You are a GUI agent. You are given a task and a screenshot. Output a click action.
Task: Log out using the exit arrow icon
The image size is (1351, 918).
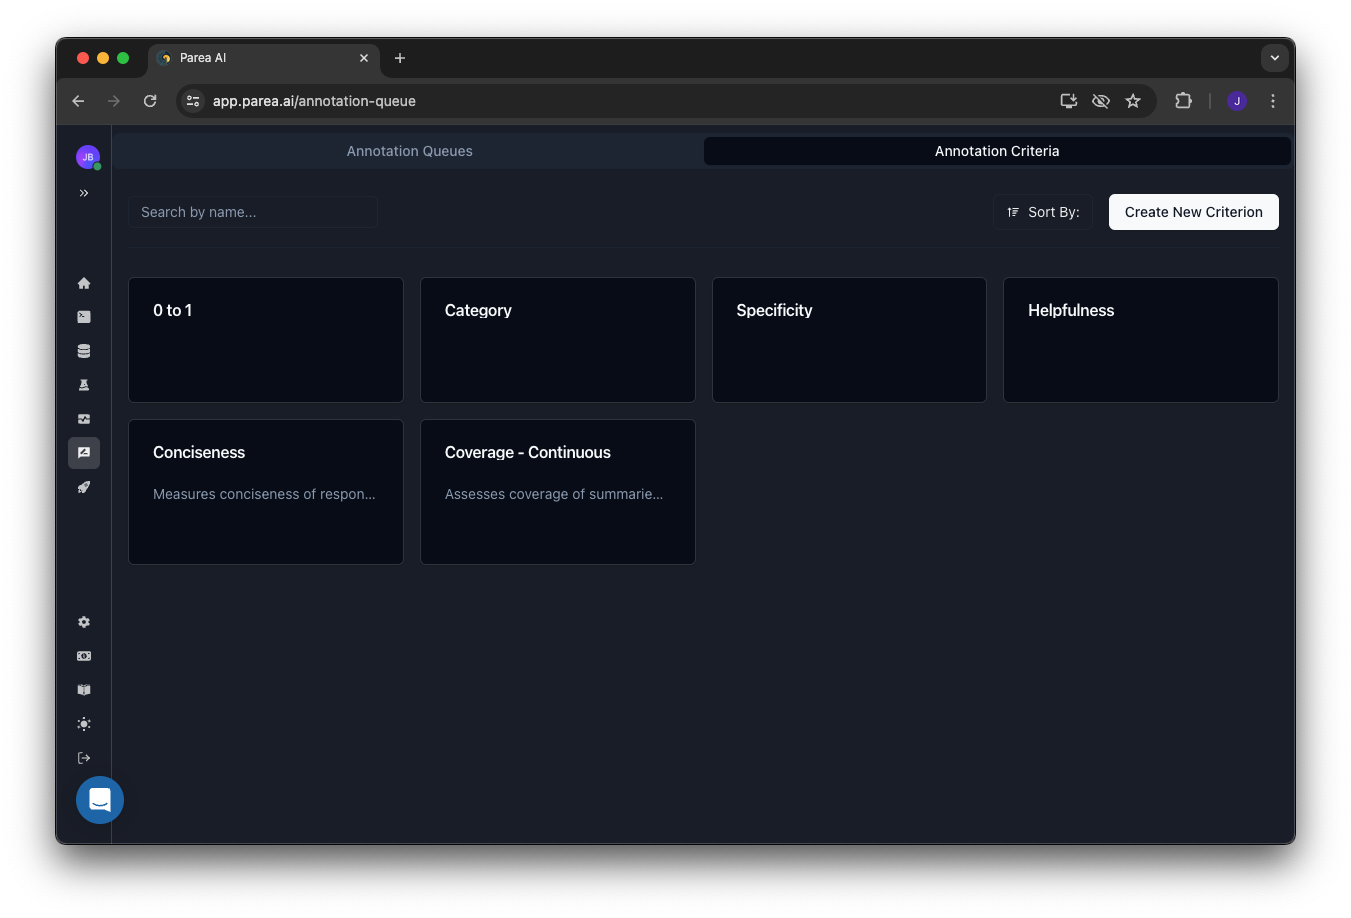point(84,758)
